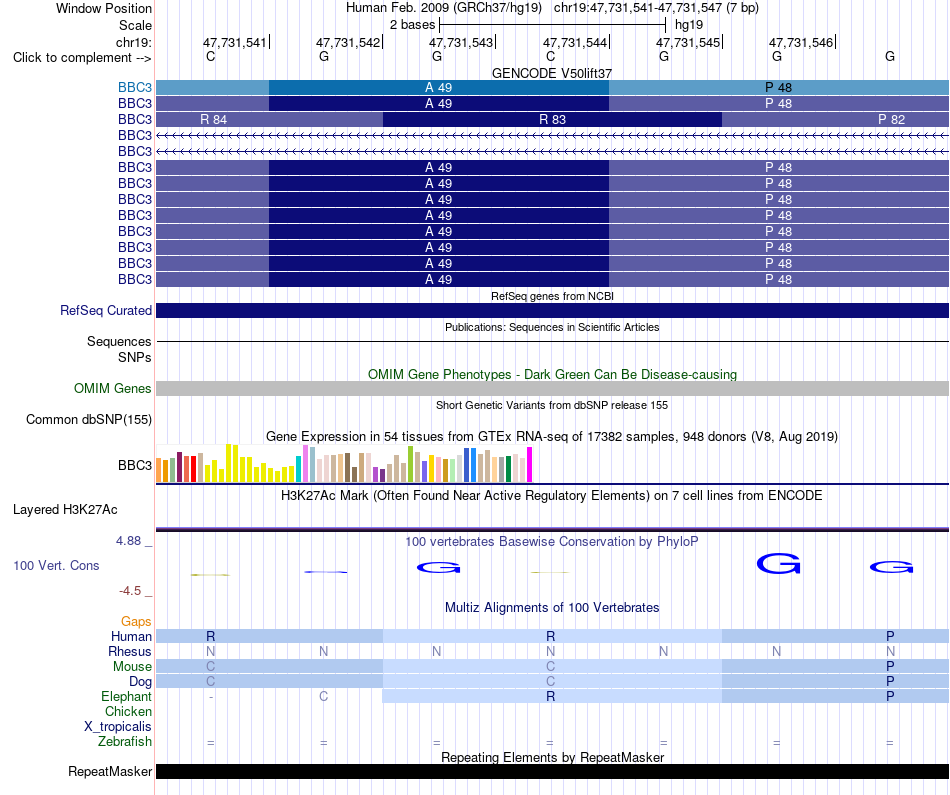The width and height of the screenshot is (950, 795).
Task: Select the Dog alignment row label
Action: click(x=140, y=682)
